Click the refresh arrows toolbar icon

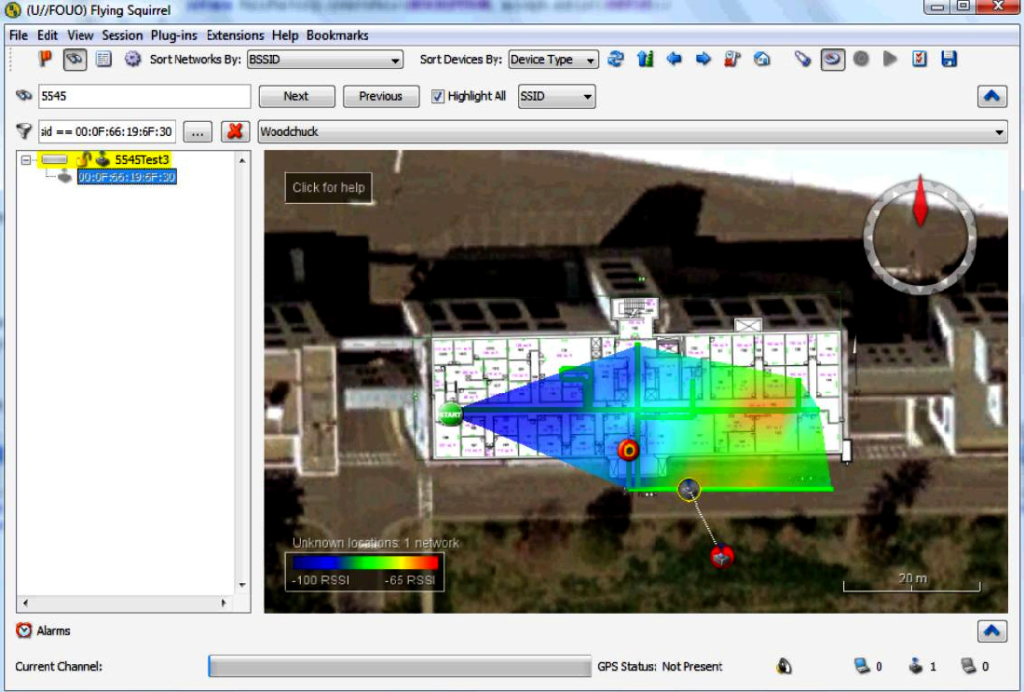(x=616, y=59)
